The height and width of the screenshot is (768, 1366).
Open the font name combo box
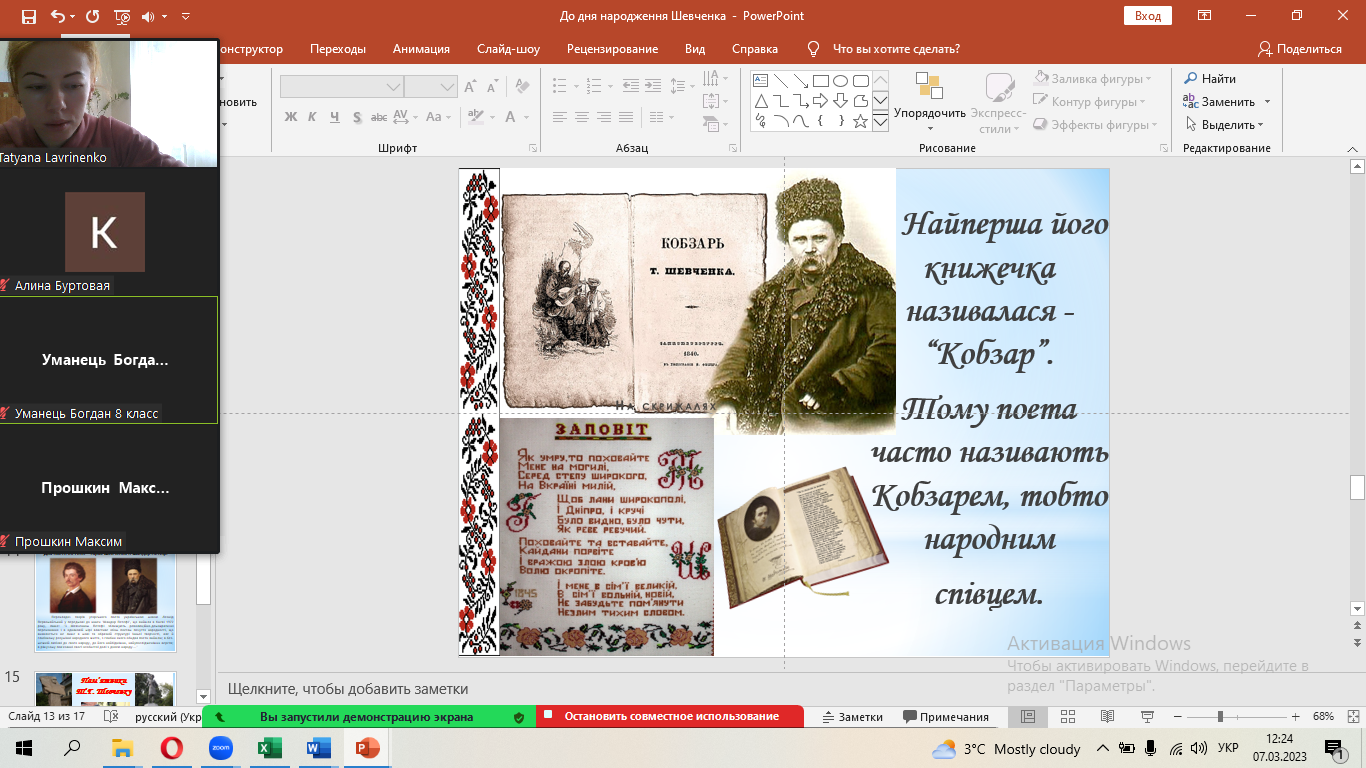(341, 87)
